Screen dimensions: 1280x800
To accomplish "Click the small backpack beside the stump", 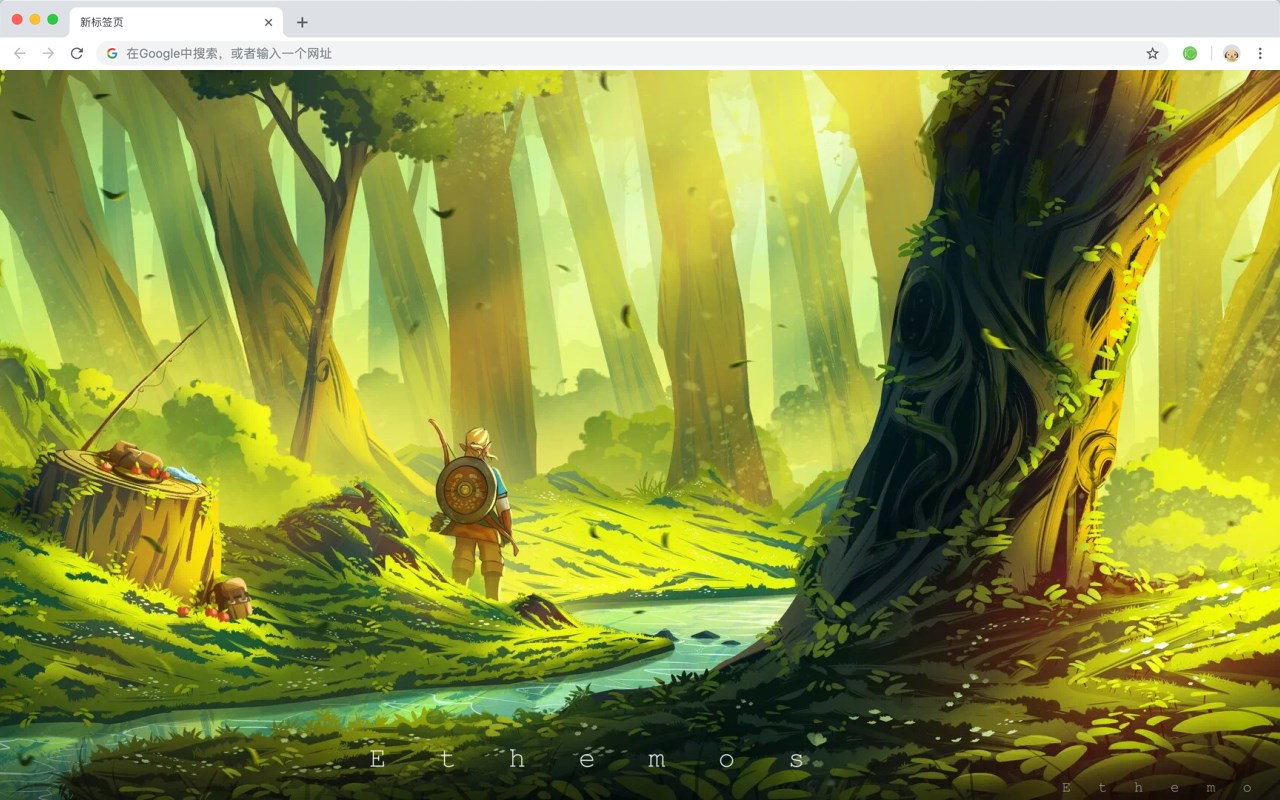I will 233,597.
